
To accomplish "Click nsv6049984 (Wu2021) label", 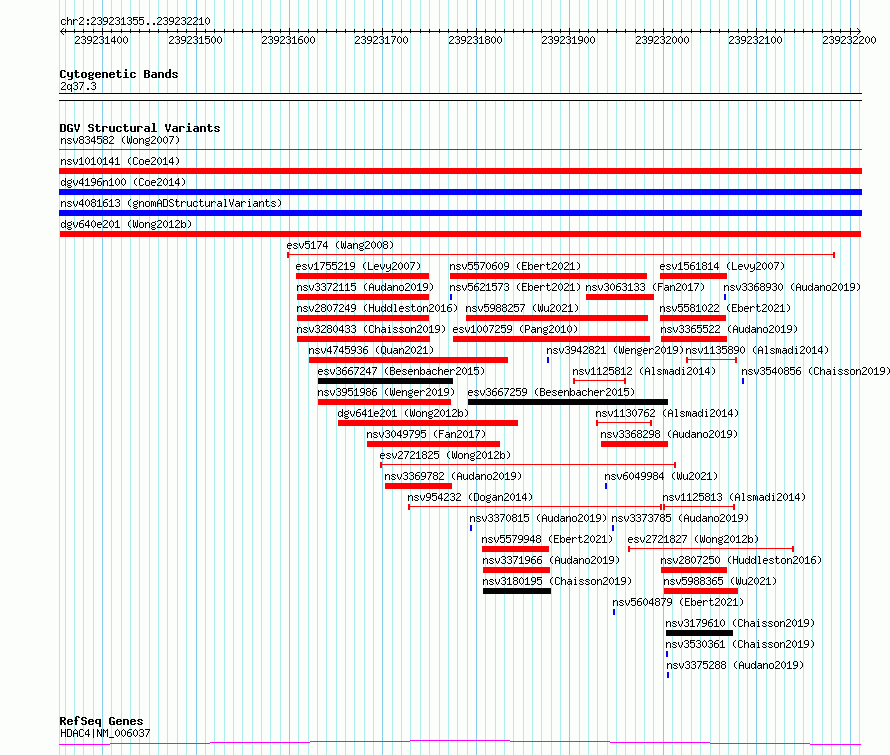I will point(661,476).
